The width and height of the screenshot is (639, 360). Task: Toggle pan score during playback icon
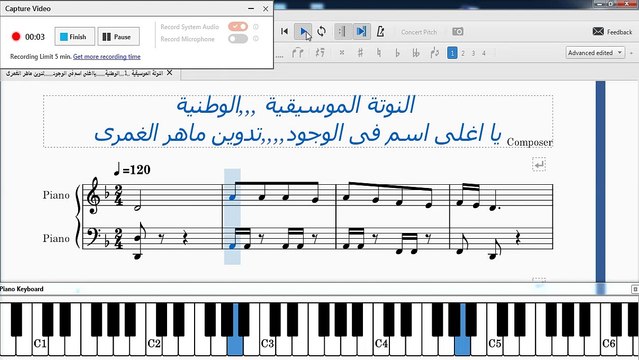(x=361, y=31)
